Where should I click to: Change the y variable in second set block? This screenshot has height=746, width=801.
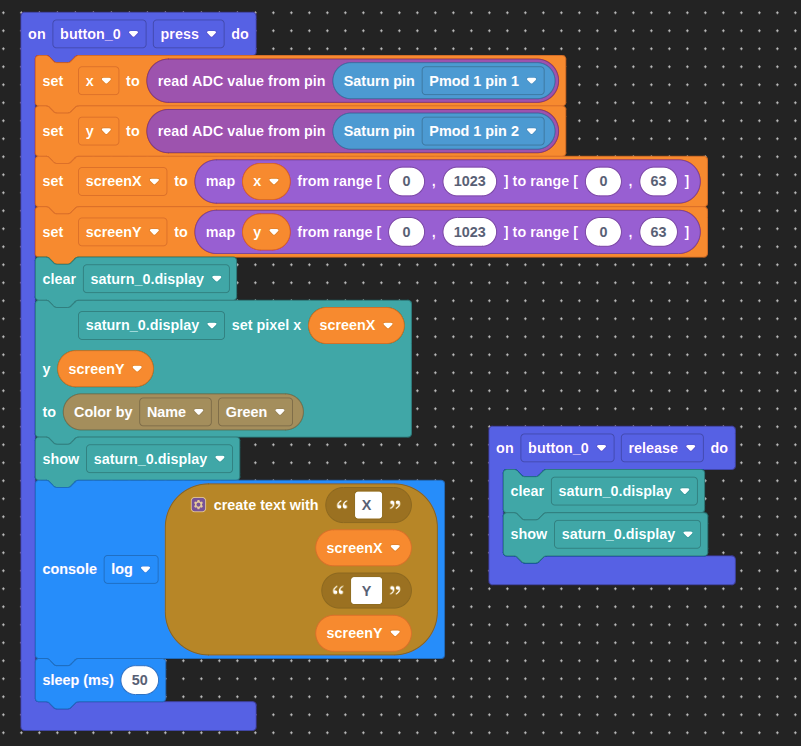(x=98, y=131)
